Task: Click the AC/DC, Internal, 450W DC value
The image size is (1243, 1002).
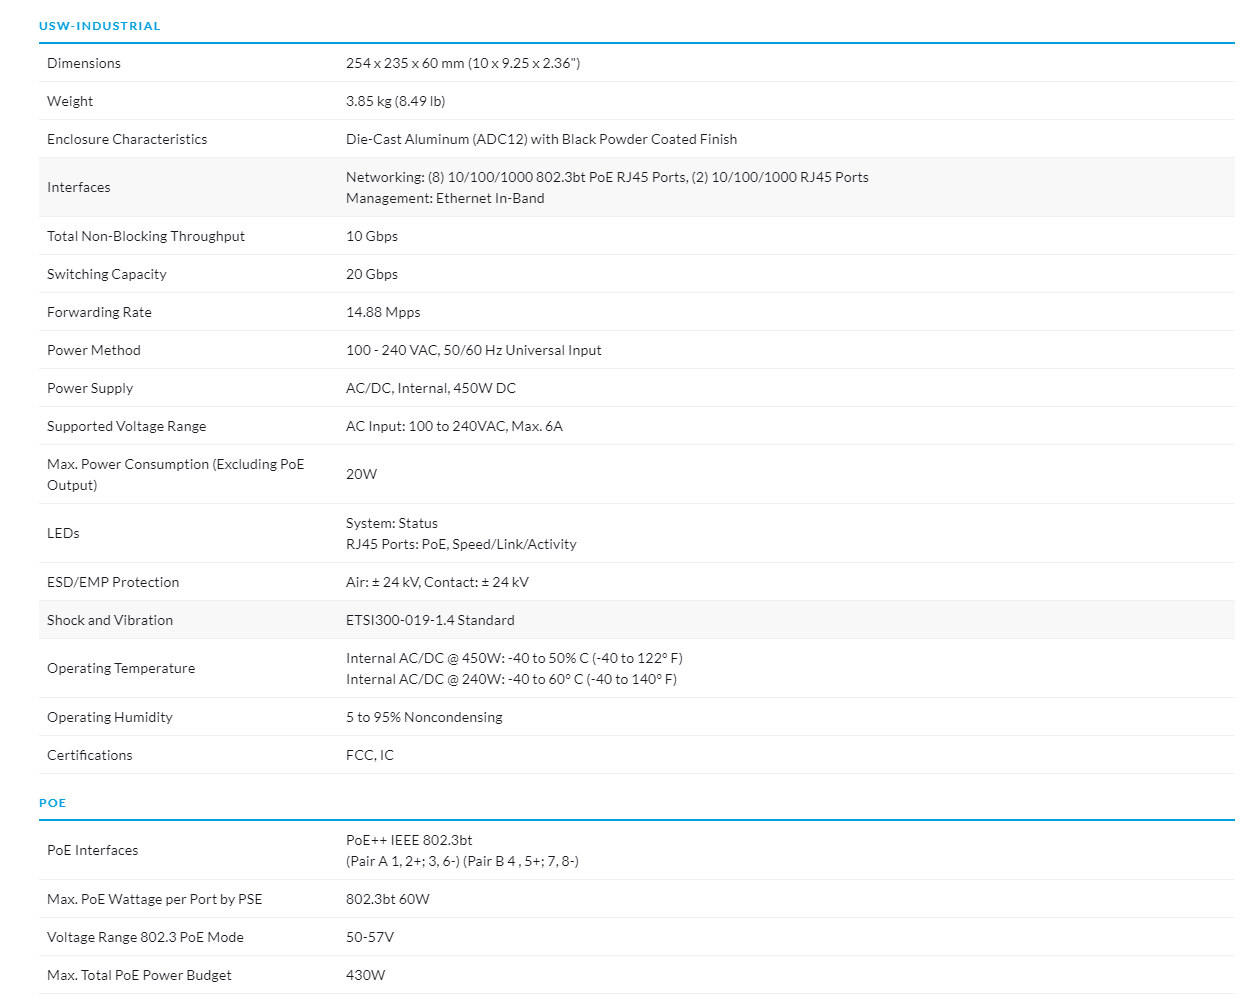Action: (x=431, y=388)
